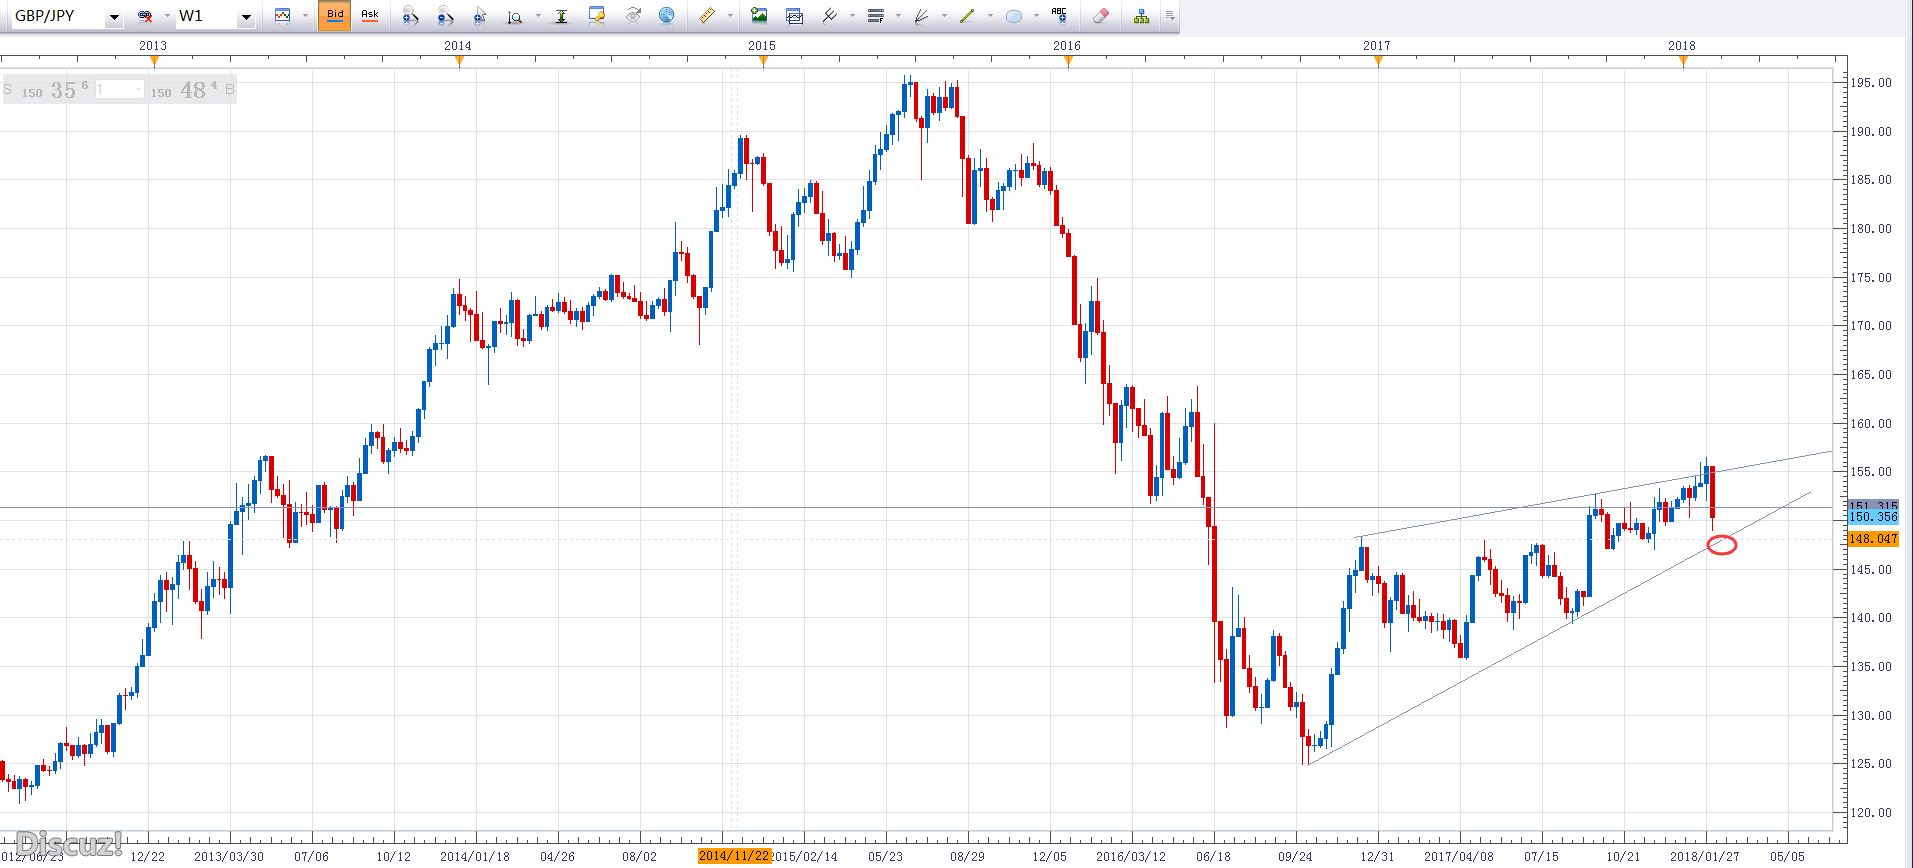This screenshot has height=868, width=1913.
Task: Select the fan lines drawing tool
Action: click(921, 16)
